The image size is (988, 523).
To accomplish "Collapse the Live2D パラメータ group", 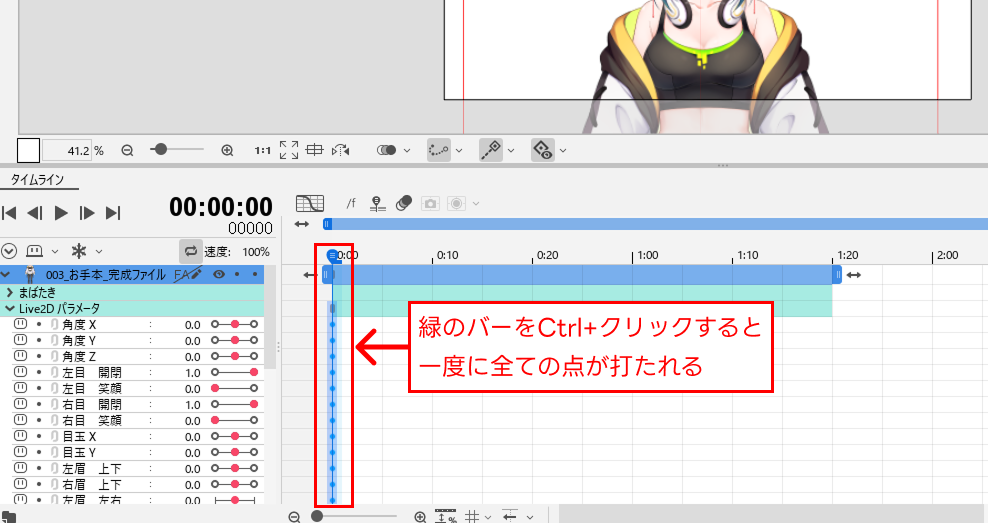I will click(x=9, y=309).
